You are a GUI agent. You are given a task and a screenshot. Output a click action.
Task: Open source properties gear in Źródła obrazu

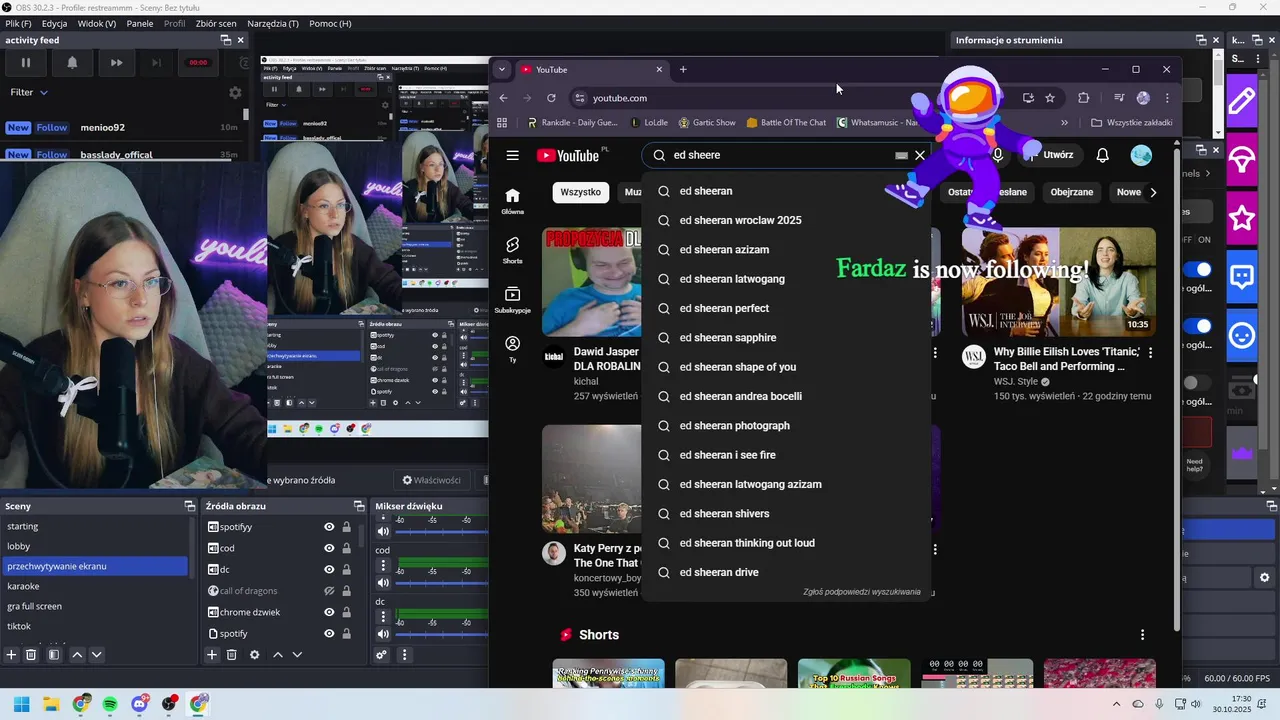pos(254,655)
